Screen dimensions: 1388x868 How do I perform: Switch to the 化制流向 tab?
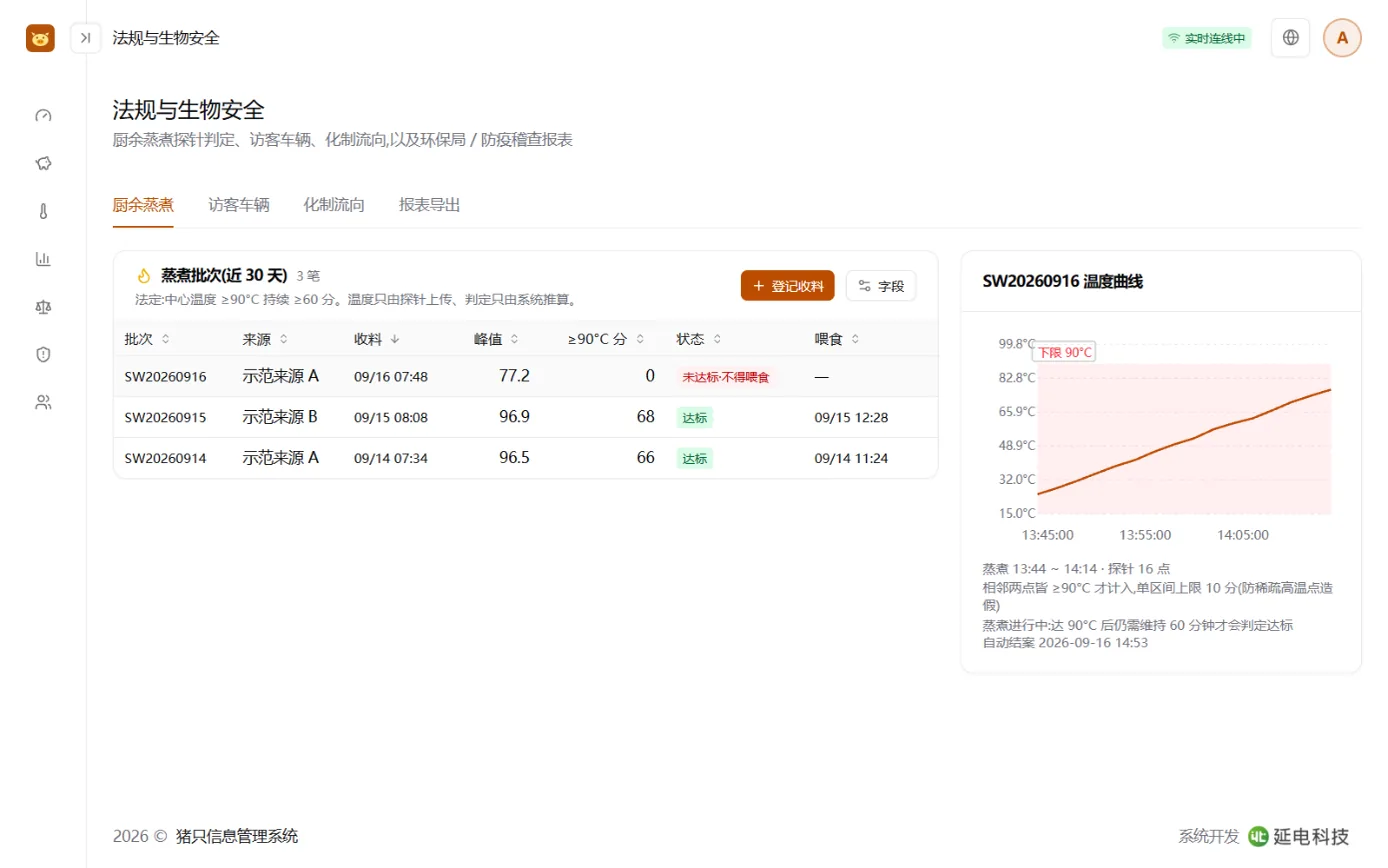(334, 205)
